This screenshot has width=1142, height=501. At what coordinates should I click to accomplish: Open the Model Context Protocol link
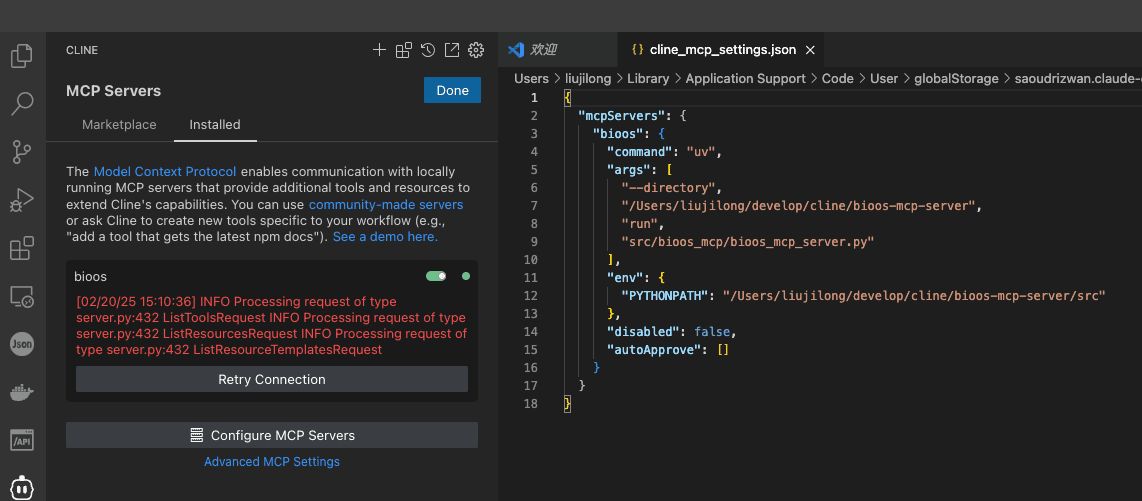[x=165, y=172]
